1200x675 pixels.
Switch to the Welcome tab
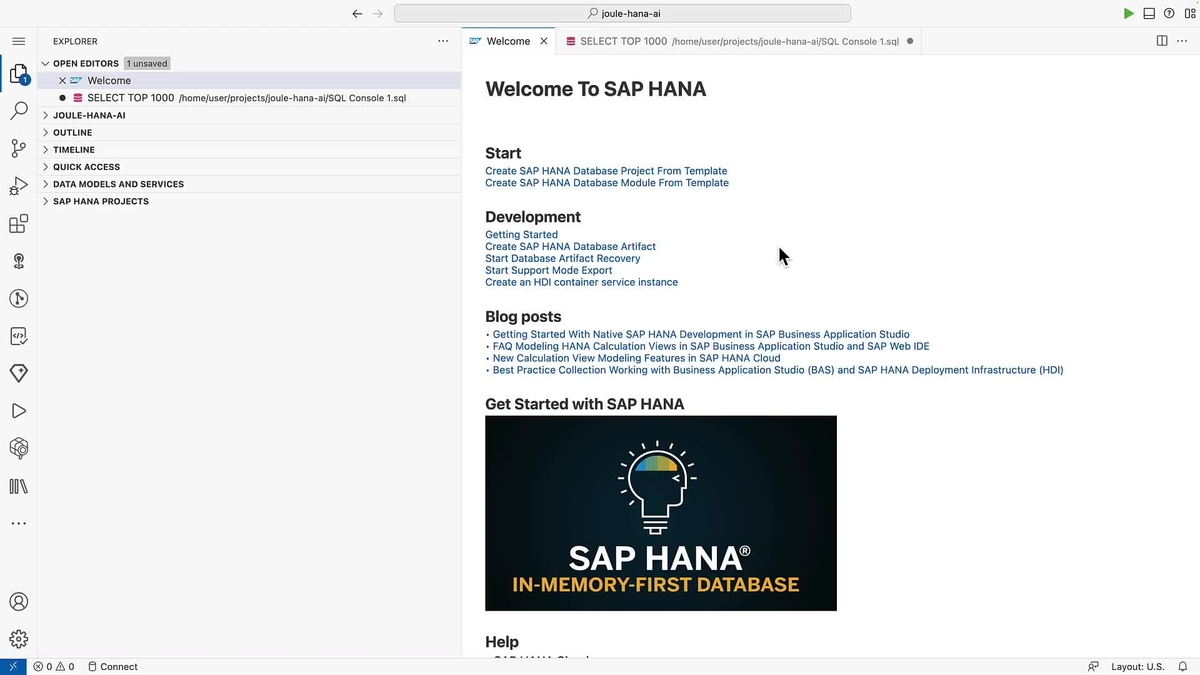coord(509,41)
